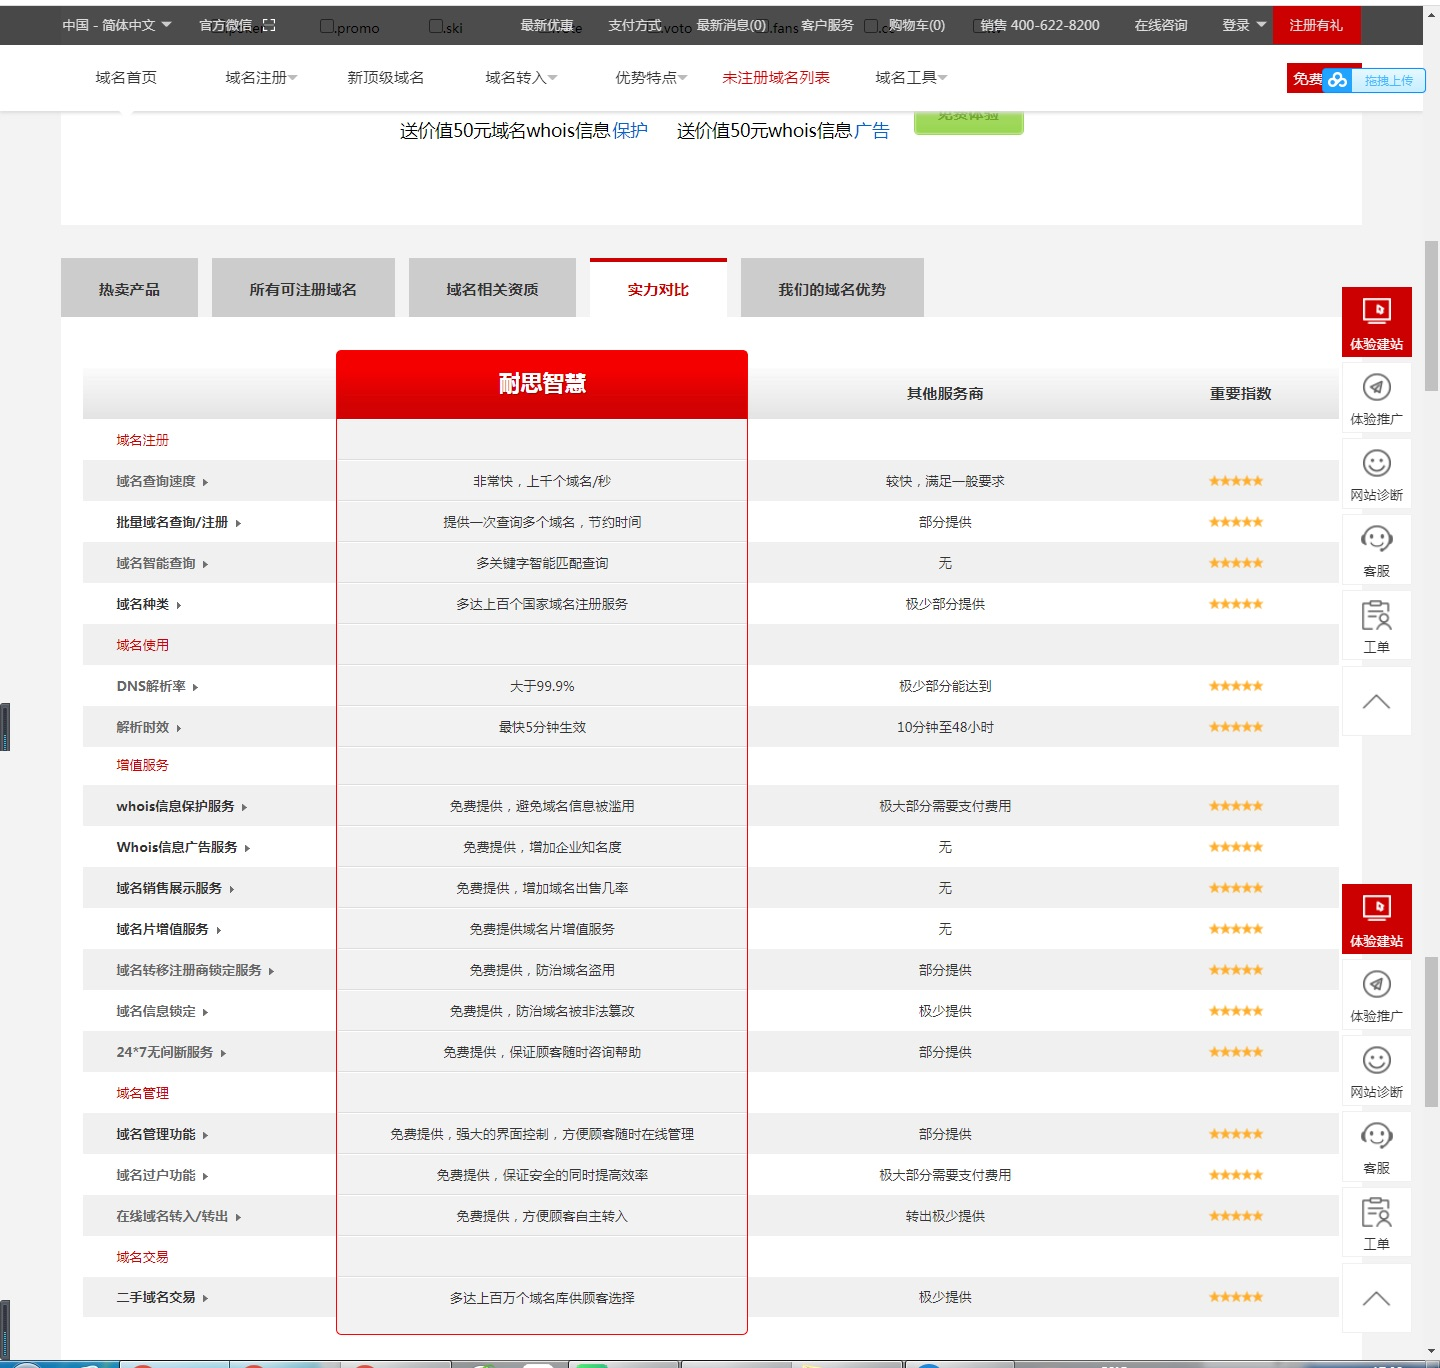Open the 未注册域名列表 link
The width and height of the screenshot is (1440, 1368).
coord(775,78)
